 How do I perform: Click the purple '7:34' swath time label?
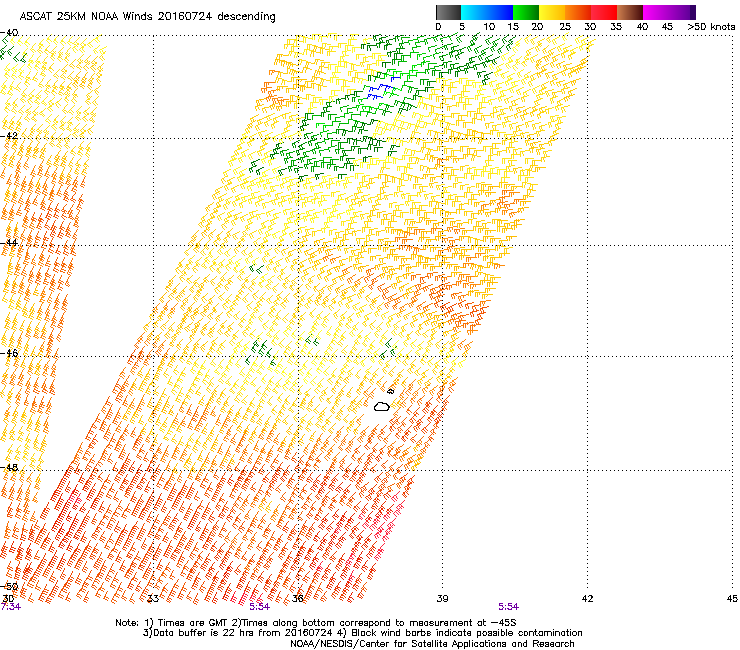[x=11, y=607]
